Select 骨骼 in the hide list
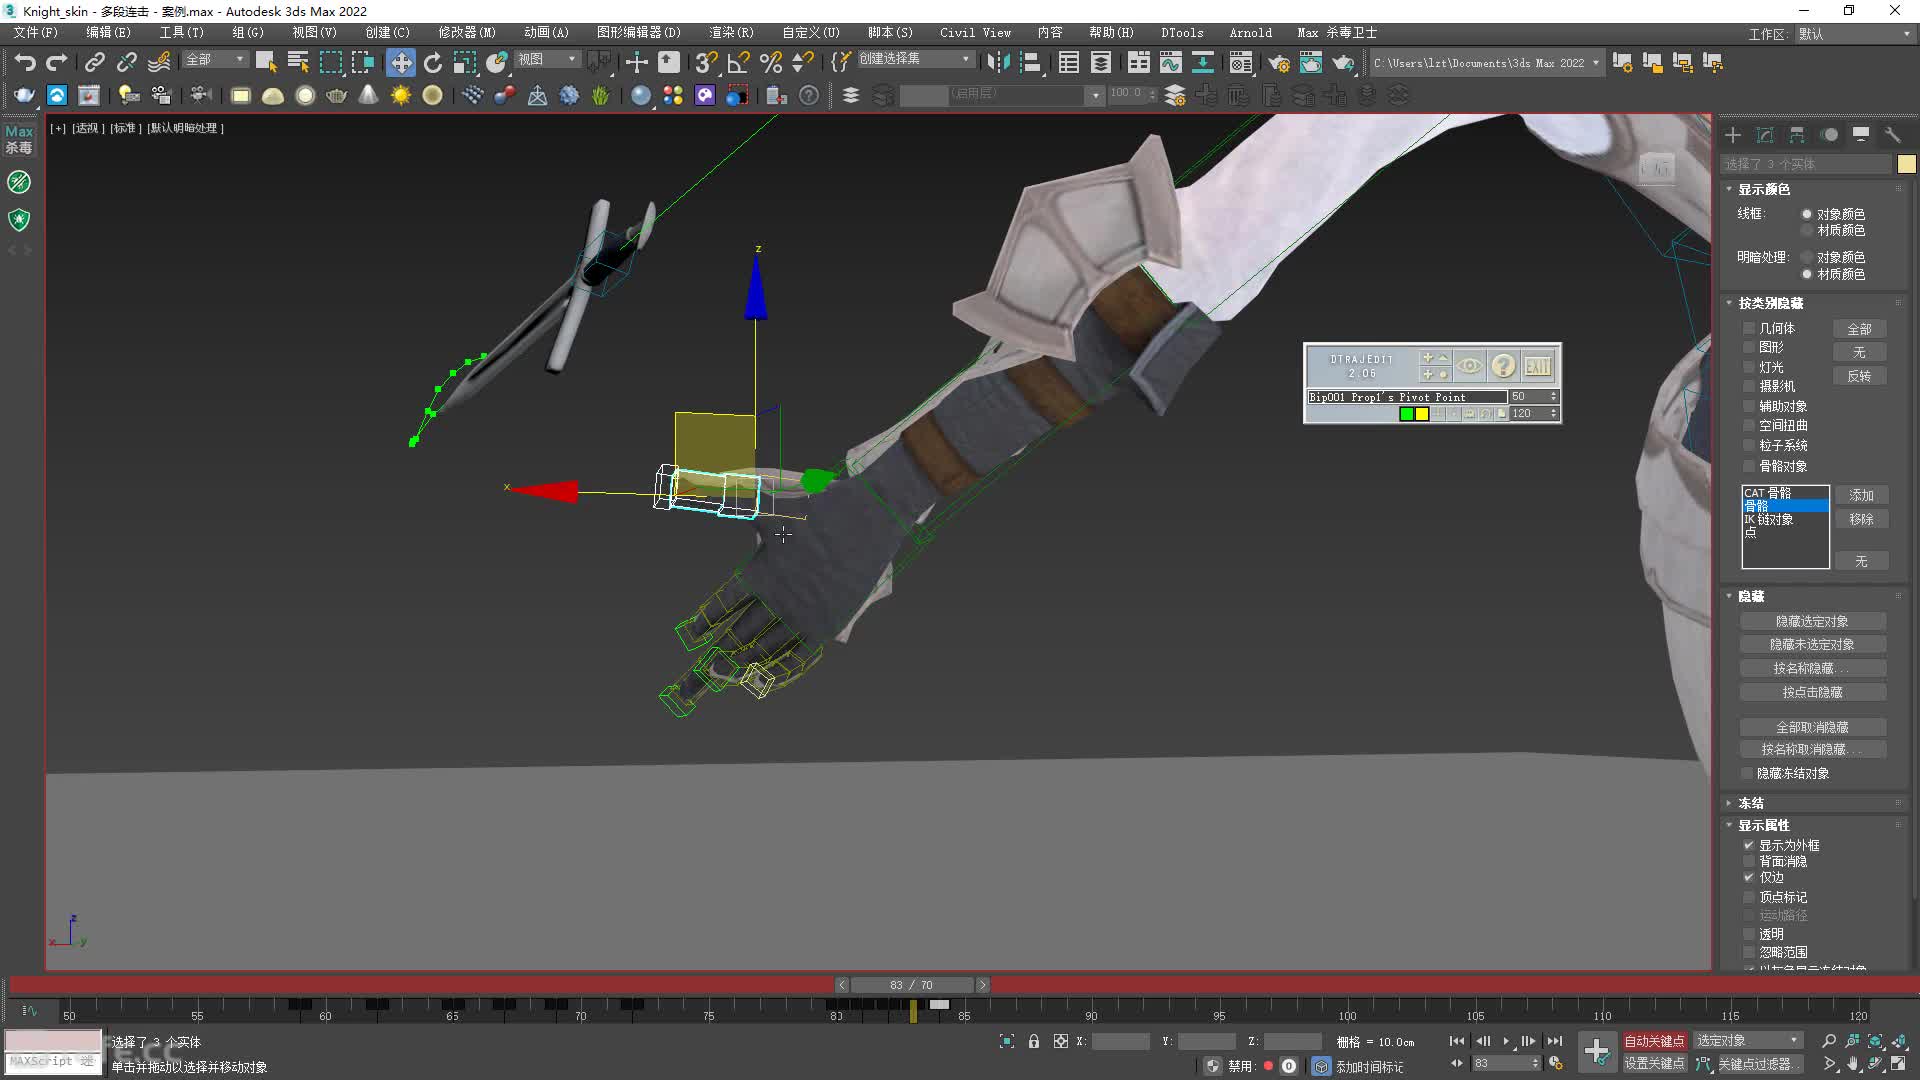This screenshot has height=1080, width=1920. (1785, 506)
